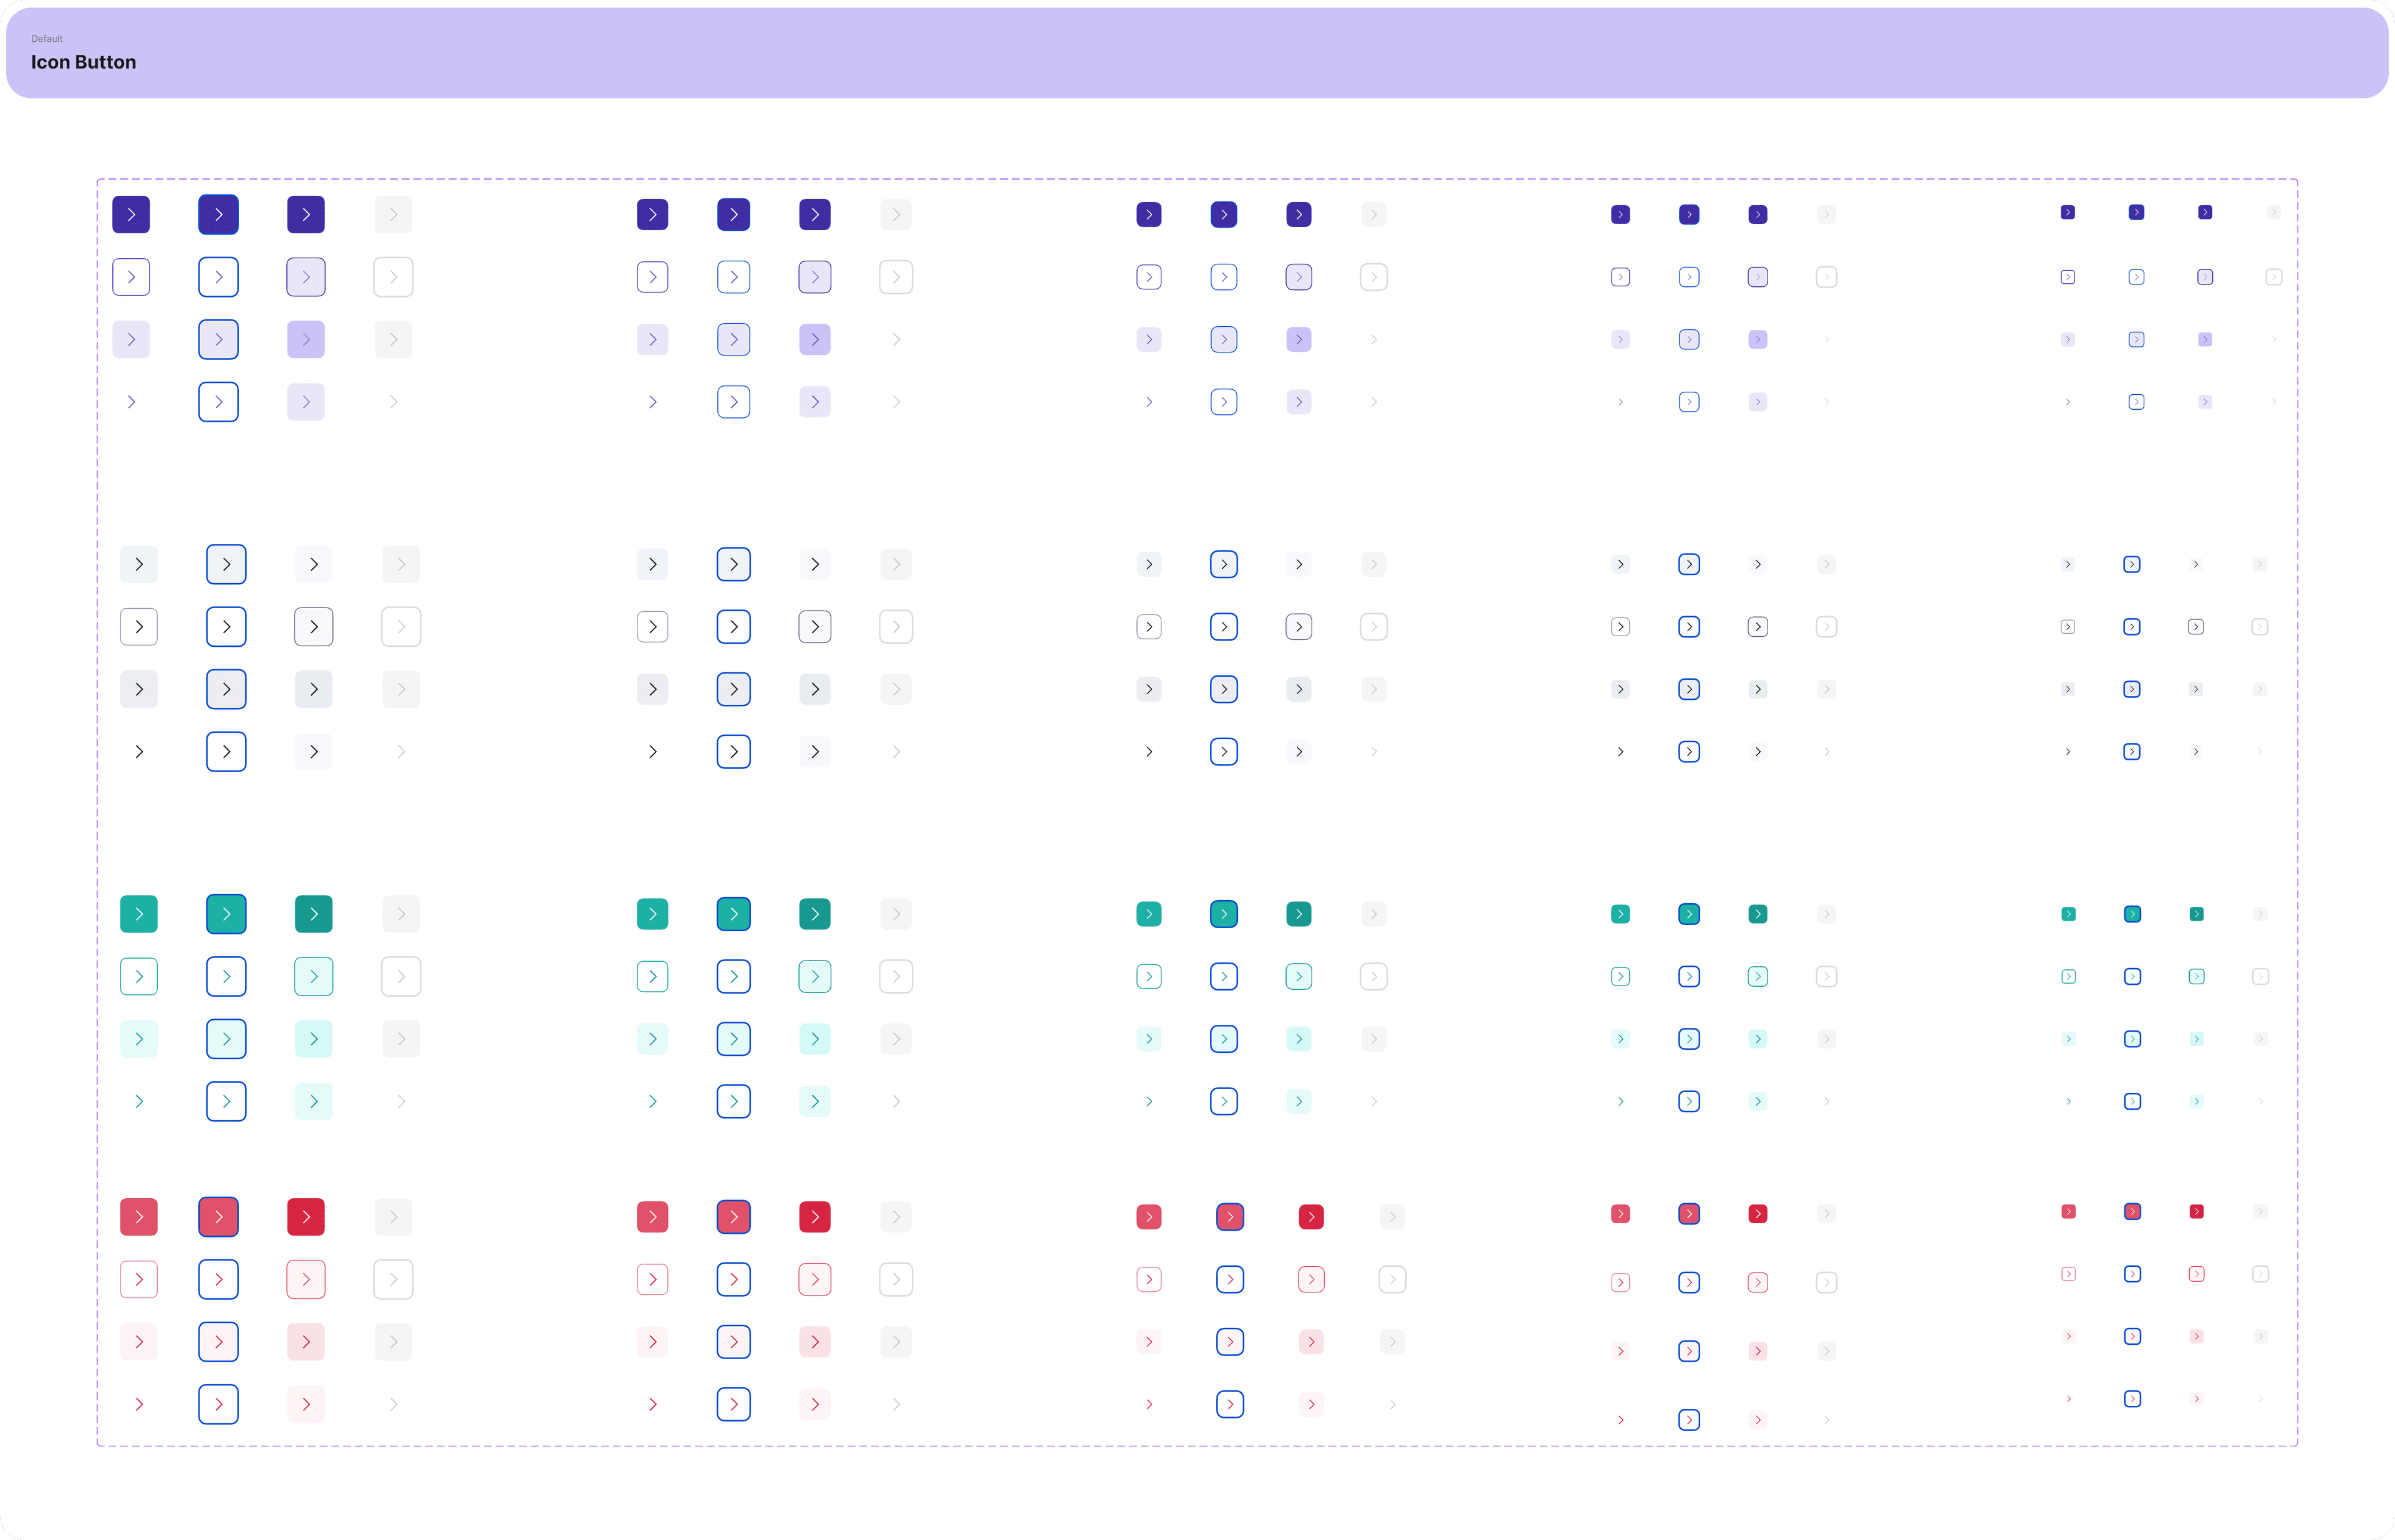
Task: Click the largest bare teal chevron without background
Action: click(x=139, y=1101)
